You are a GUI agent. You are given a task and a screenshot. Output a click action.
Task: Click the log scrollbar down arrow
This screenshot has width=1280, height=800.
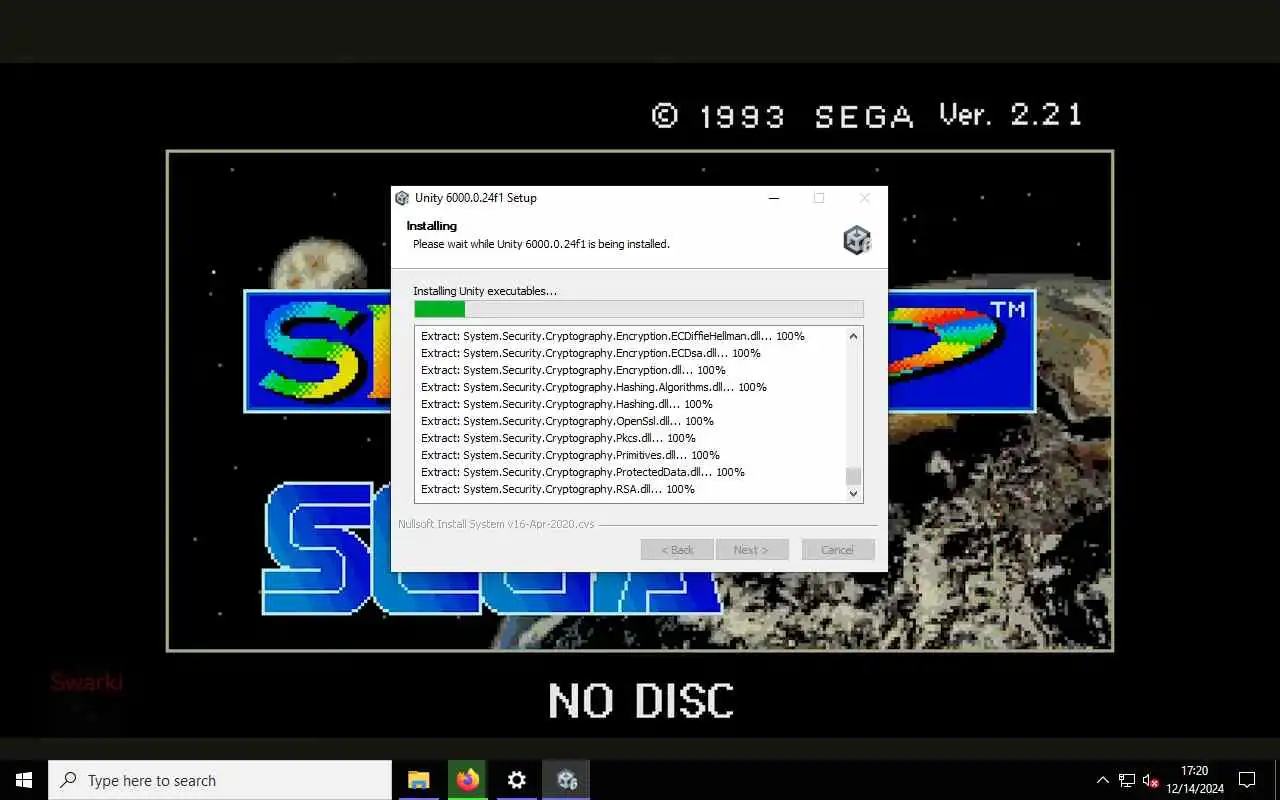tap(853, 493)
